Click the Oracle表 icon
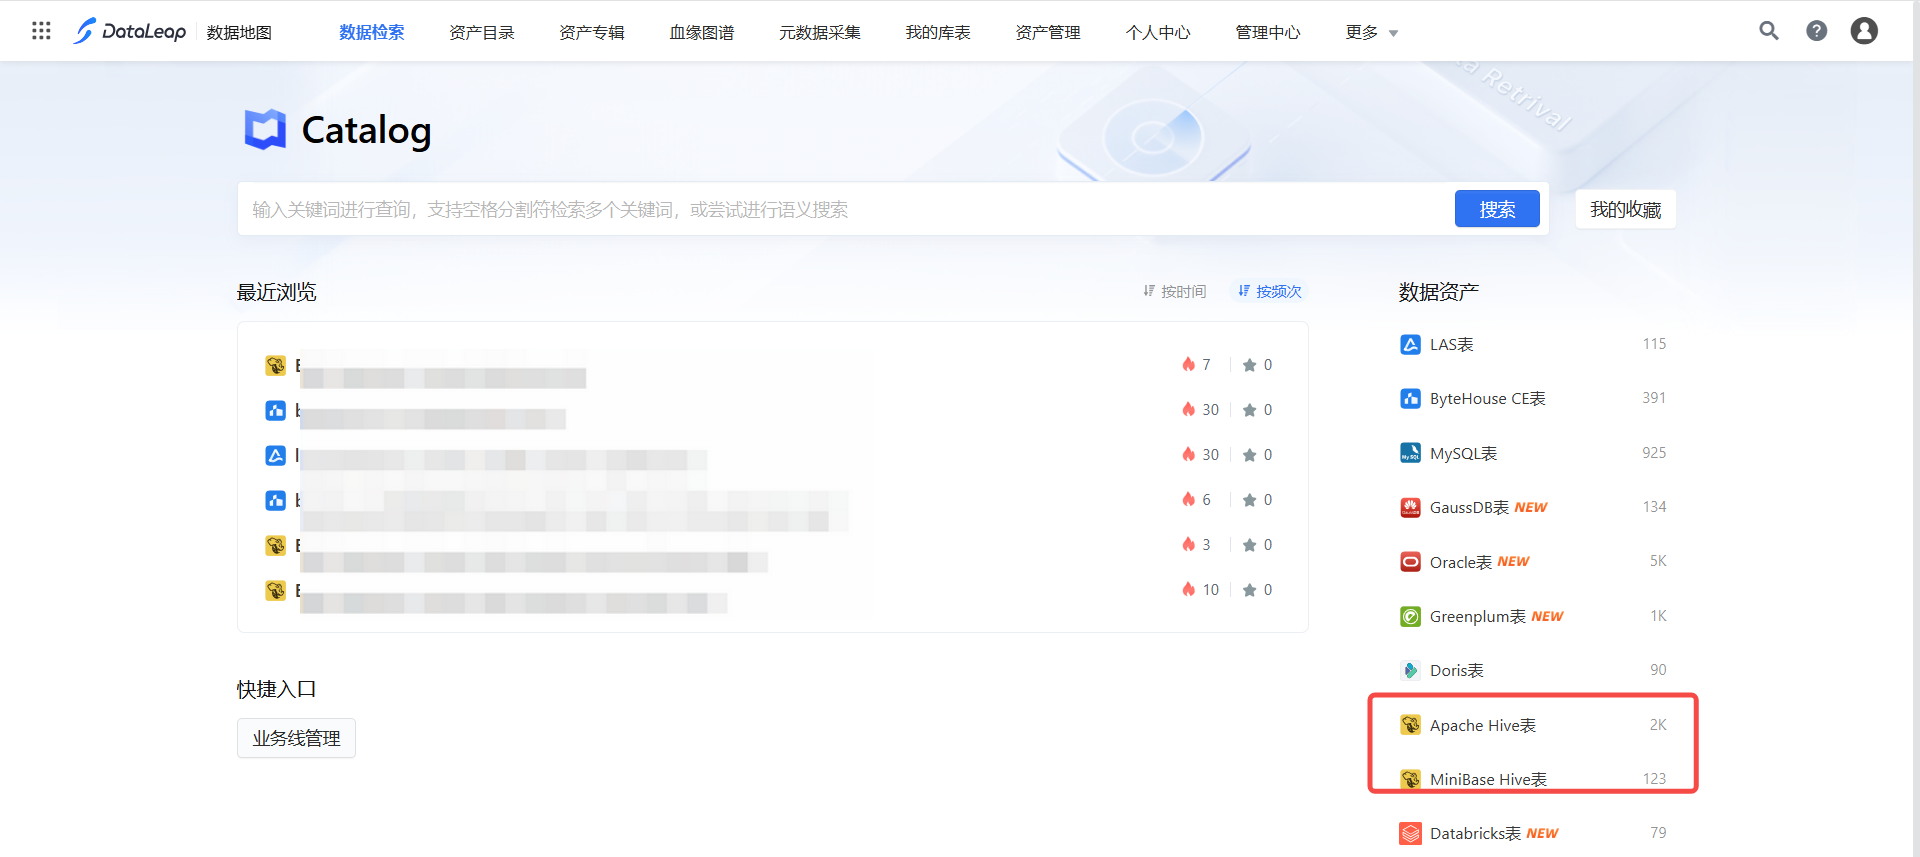This screenshot has width=1920, height=857. [x=1410, y=562]
